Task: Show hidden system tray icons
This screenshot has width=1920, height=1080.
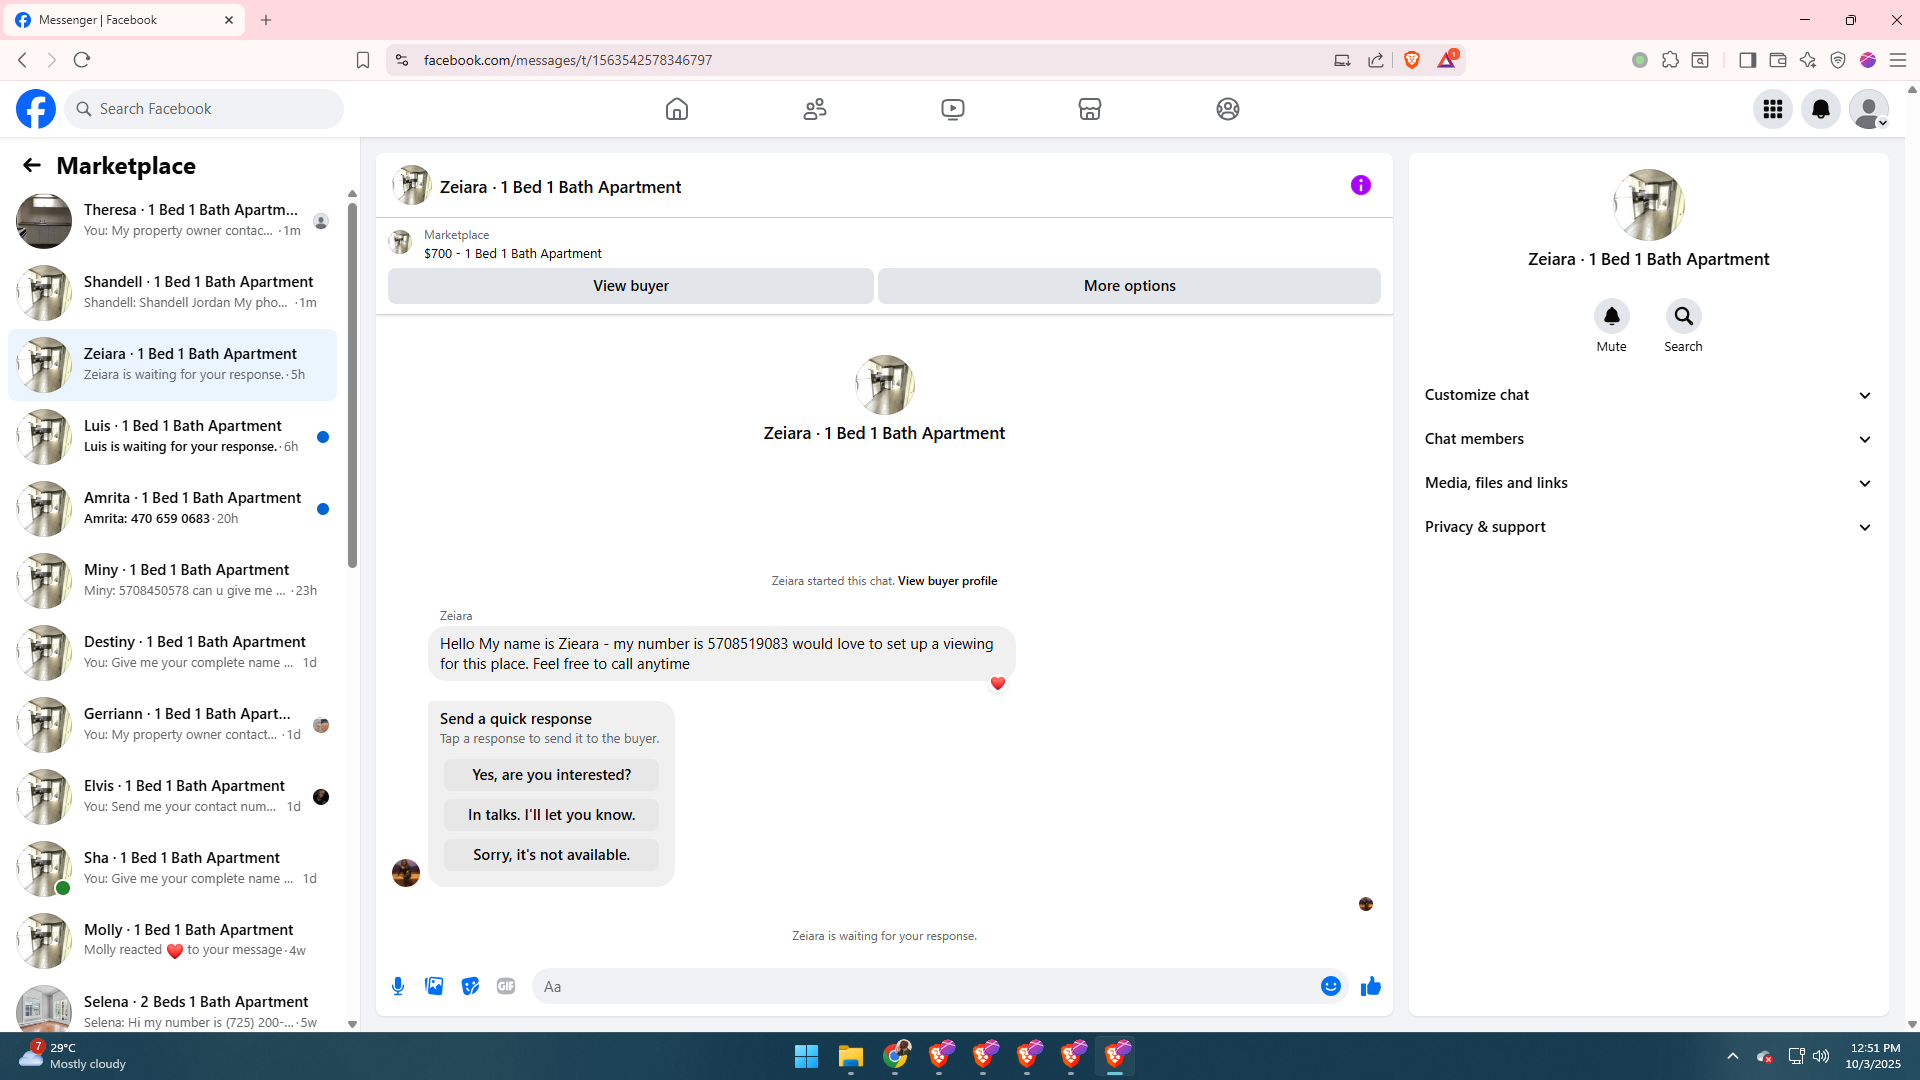Action: 1733,1056
